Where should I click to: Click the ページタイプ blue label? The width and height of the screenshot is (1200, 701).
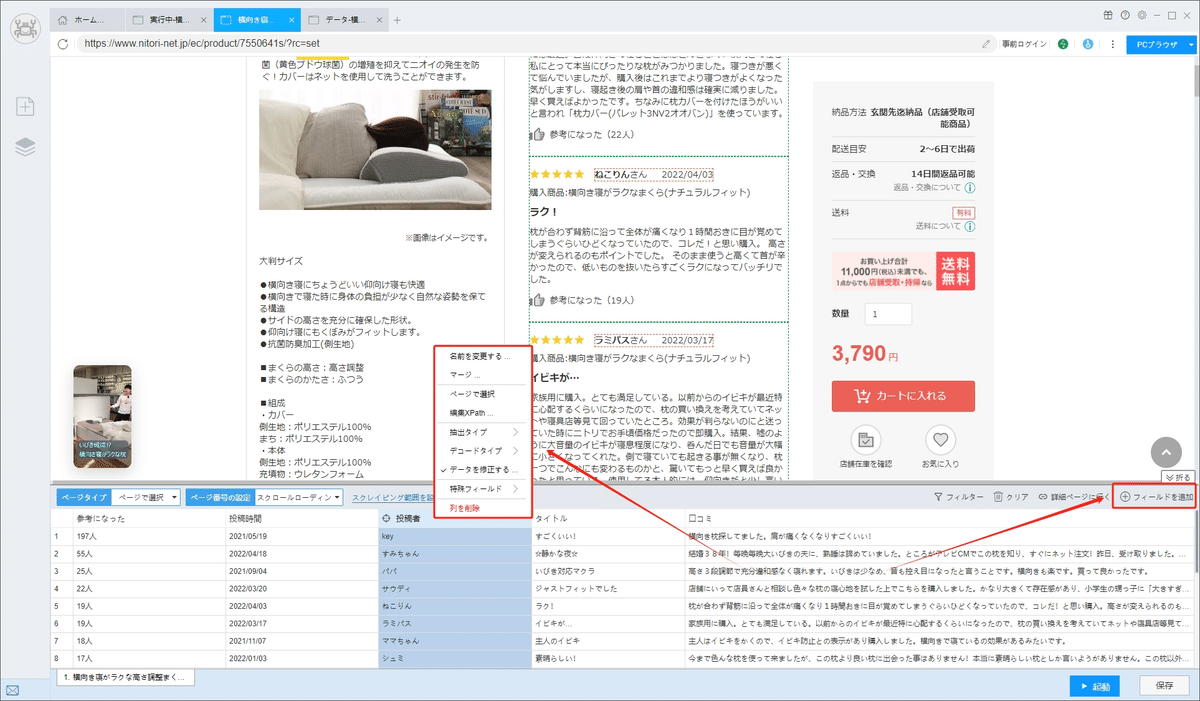pyautogui.click(x=83, y=496)
